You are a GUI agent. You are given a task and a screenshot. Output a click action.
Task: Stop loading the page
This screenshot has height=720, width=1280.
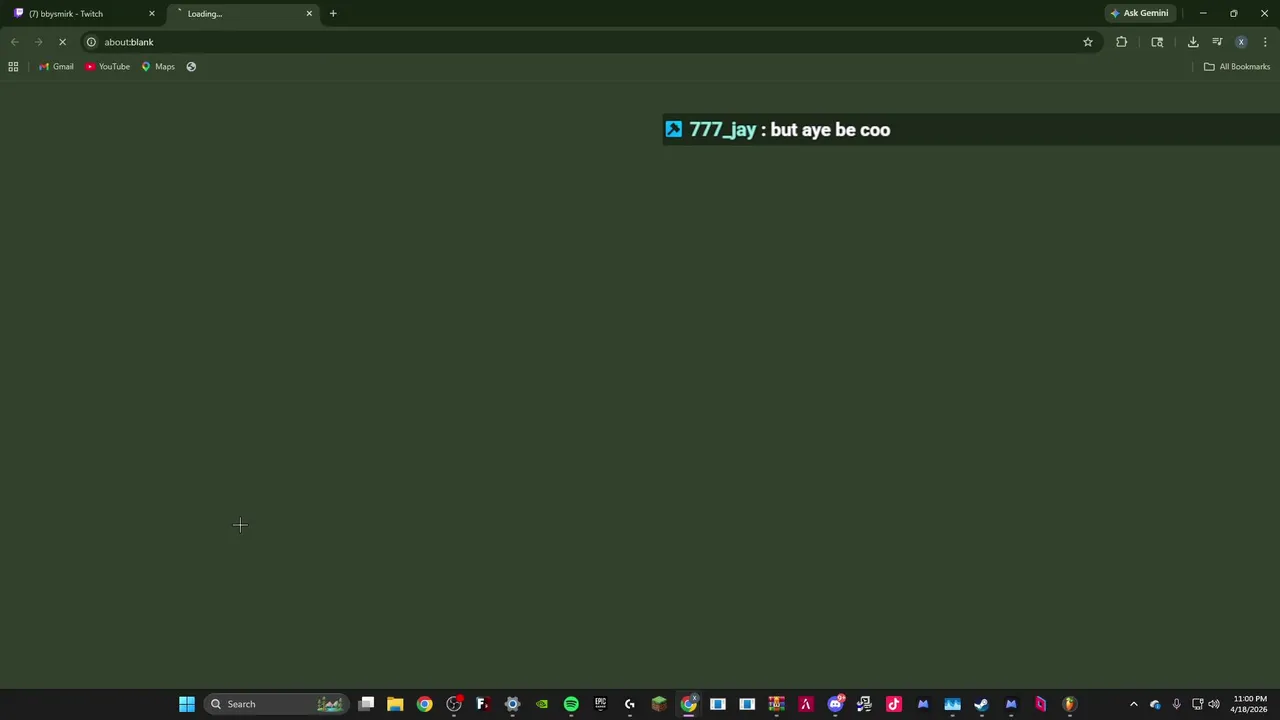pos(62,42)
